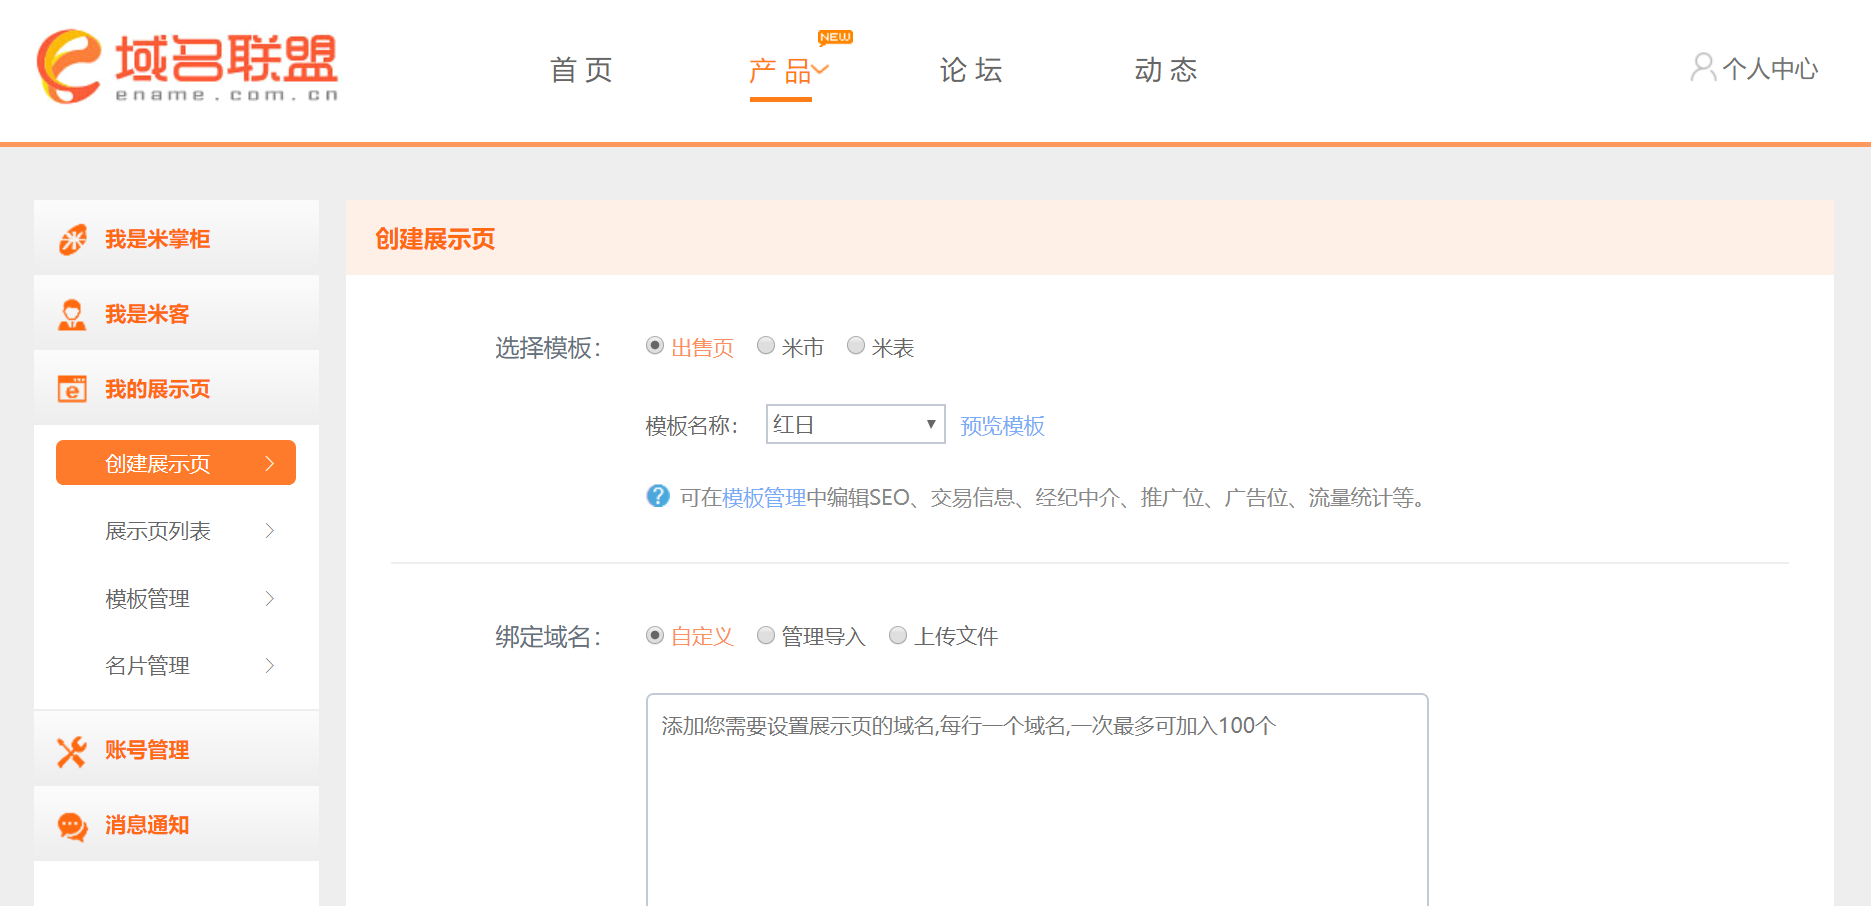The image size is (1871, 906).
Task: Click the ename.com.cn logo
Action: tap(185, 67)
